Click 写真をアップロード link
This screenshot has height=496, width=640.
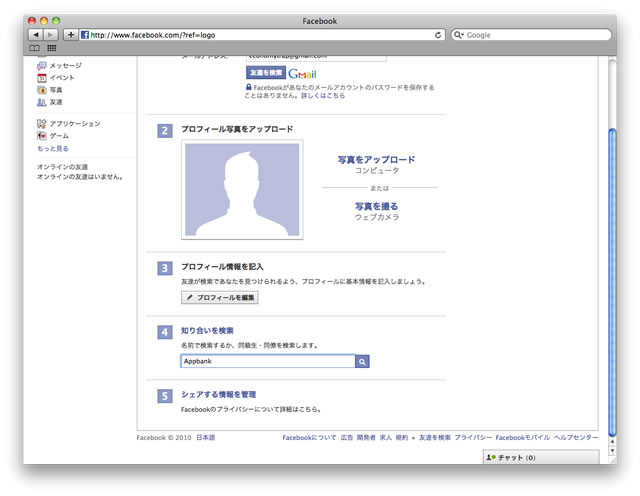click(376, 160)
